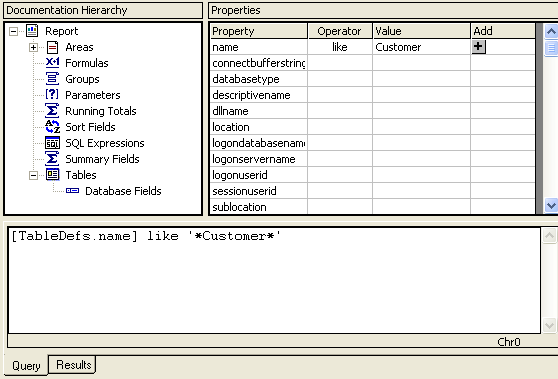Click the logonuserid property row
Screen dimensions: 558x379
coord(373,175)
